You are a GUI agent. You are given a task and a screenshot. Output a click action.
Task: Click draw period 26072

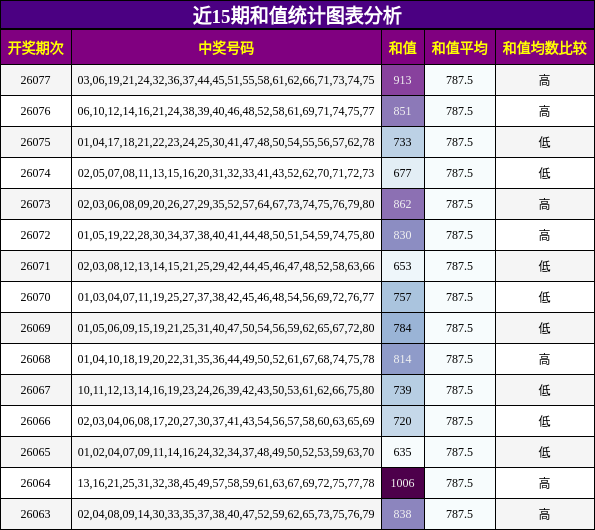click(35, 235)
